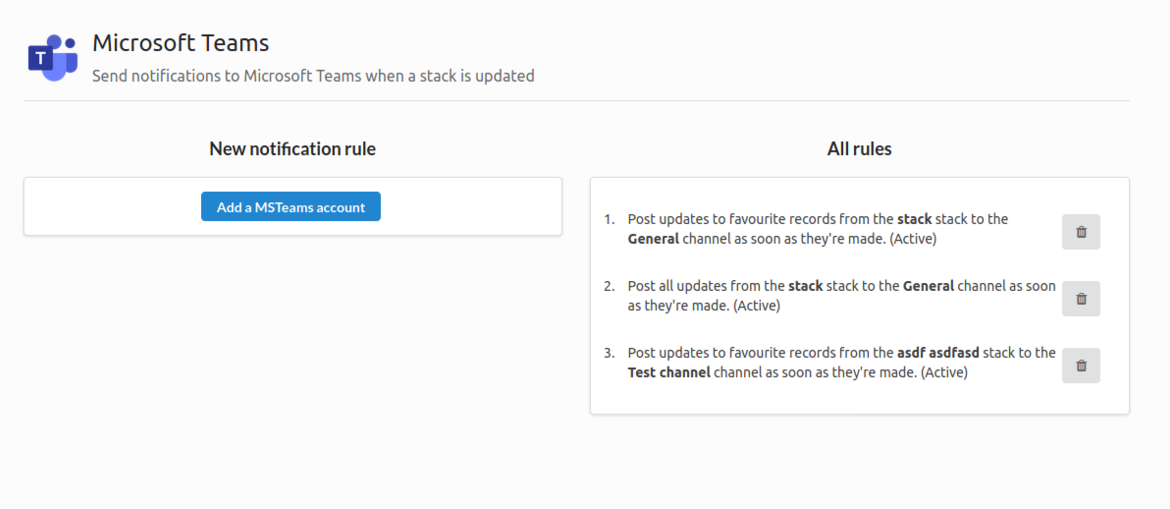Click the Send notifications subtitle text
Image resolution: width=1170 pixels, height=509 pixels.
[x=313, y=75]
